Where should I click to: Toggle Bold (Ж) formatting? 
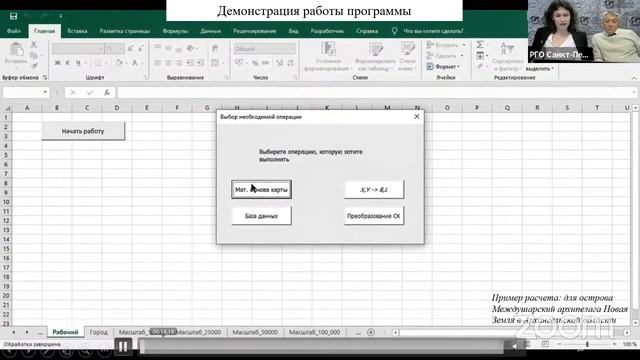(x=57, y=63)
